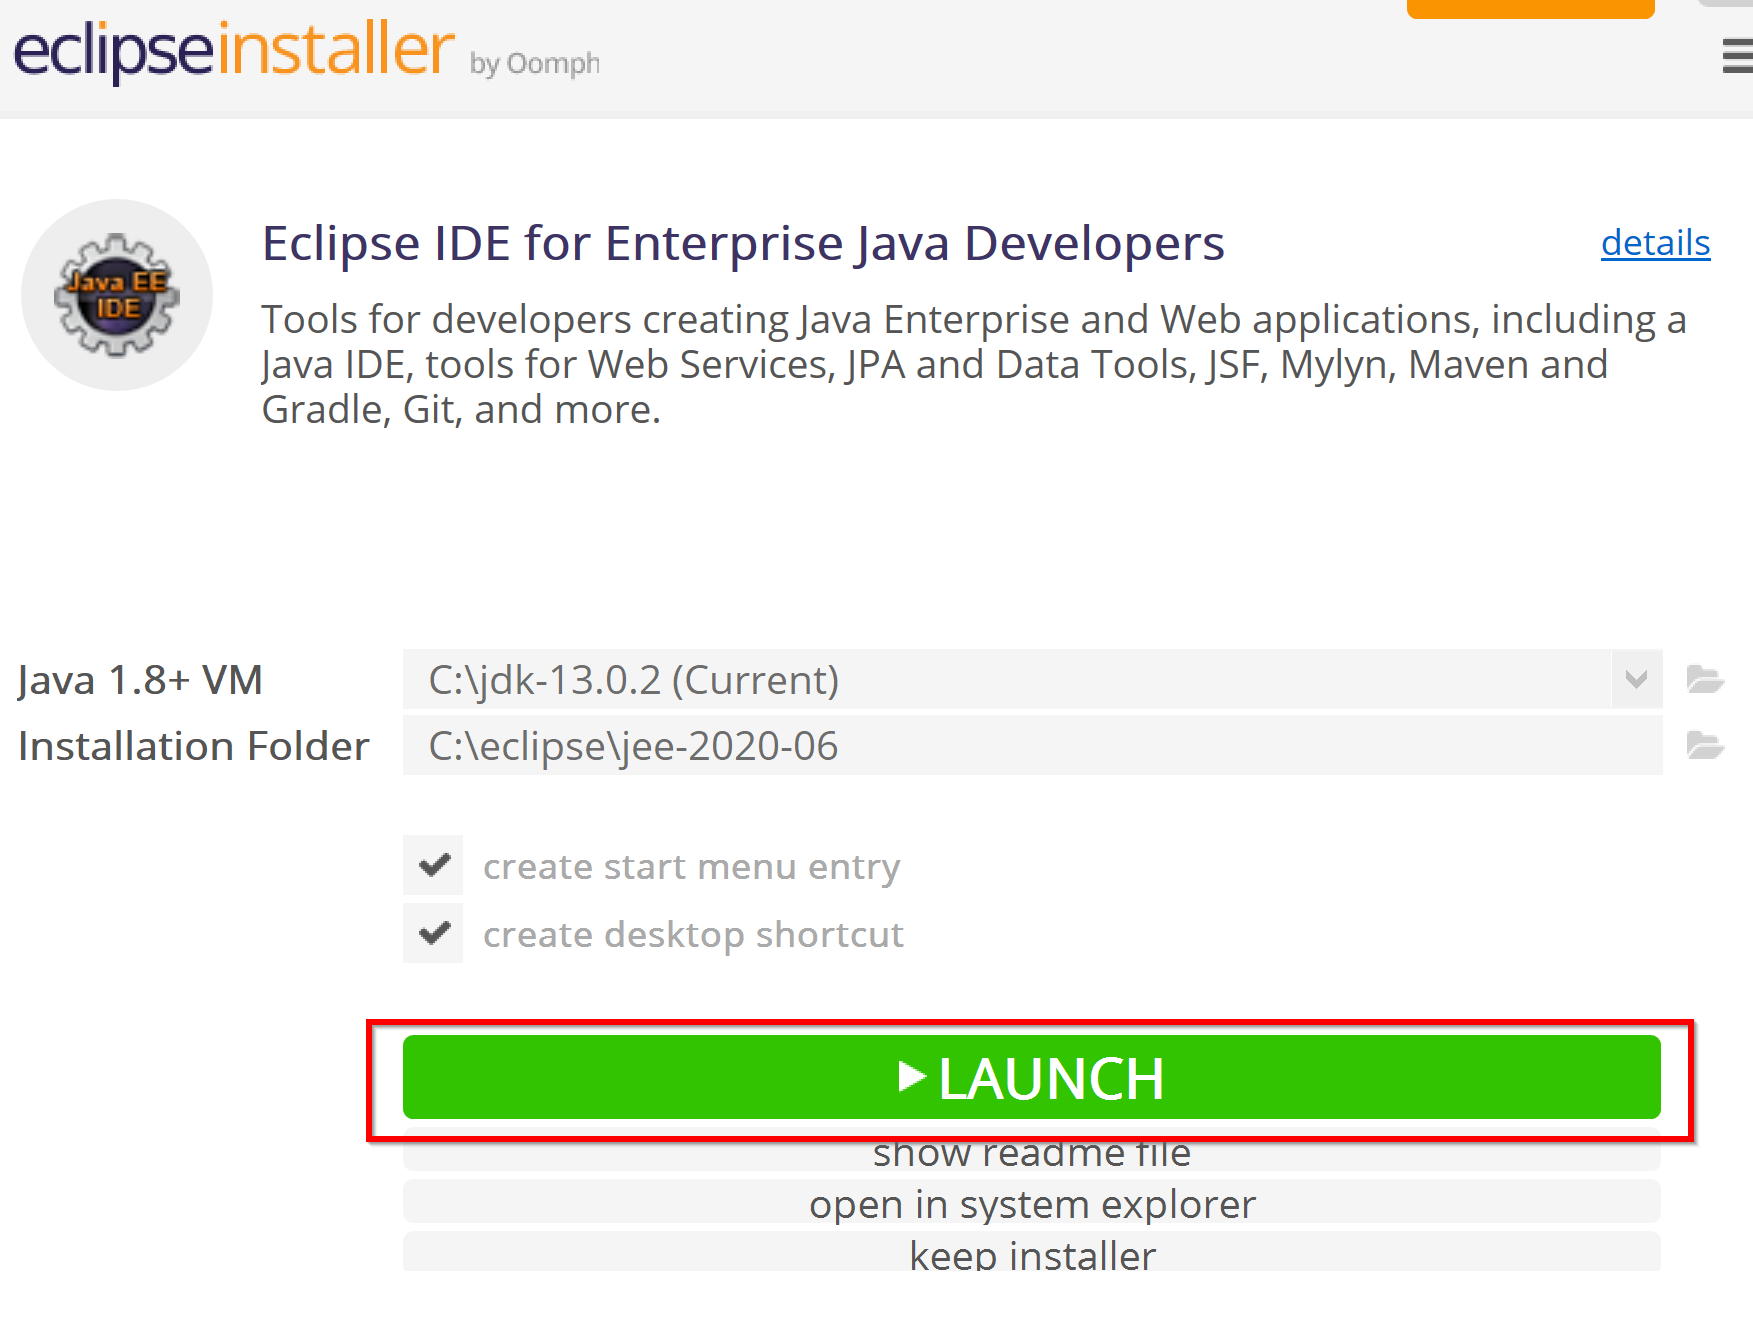This screenshot has width=1753, height=1318.
Task: Edit the Installation Folder path field
Action: tap(1032, 746)
